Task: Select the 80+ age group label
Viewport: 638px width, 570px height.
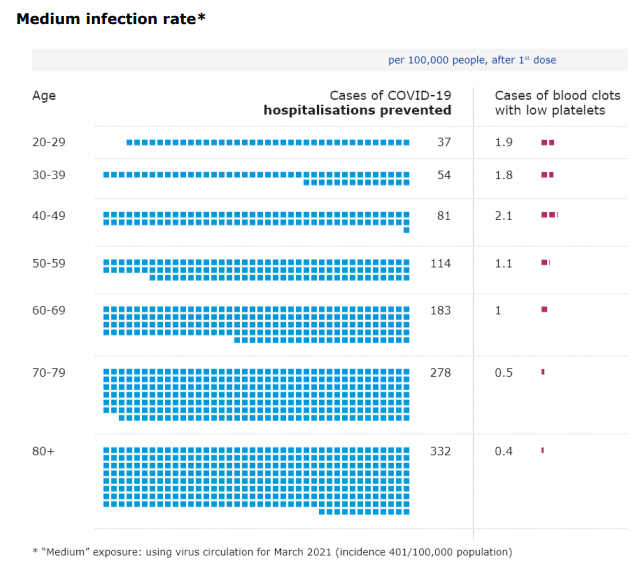Action: click(44, 452)
